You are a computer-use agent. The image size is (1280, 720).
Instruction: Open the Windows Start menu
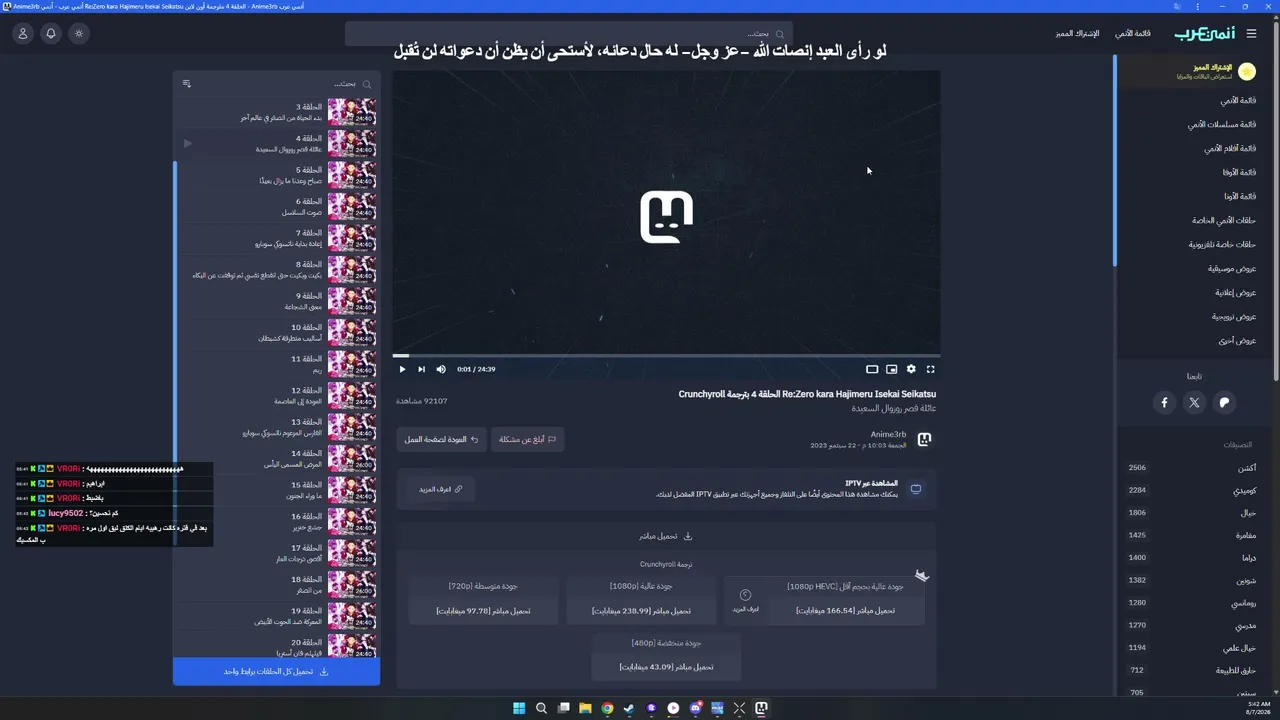pyautogui.click(x=519, y=708)
